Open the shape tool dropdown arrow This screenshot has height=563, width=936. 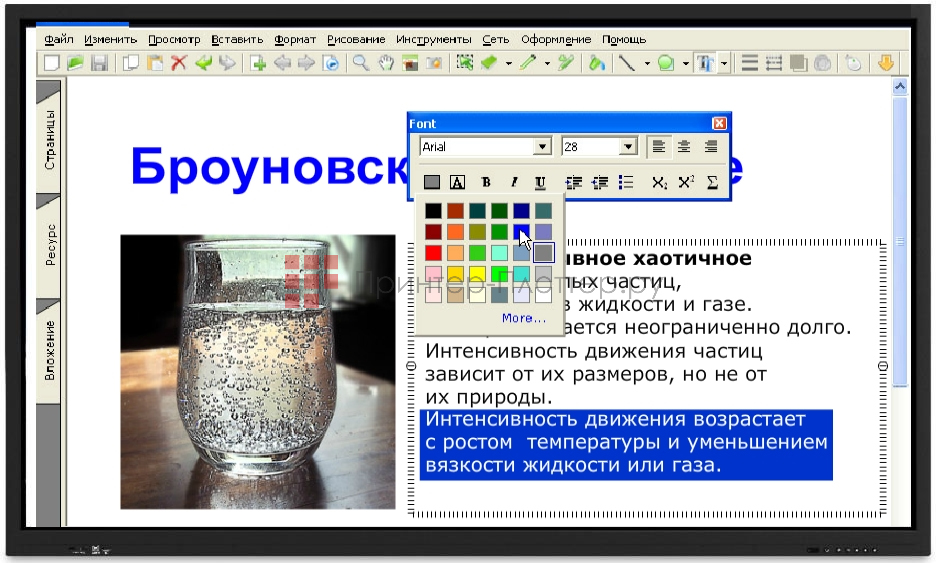click(686, 63)
